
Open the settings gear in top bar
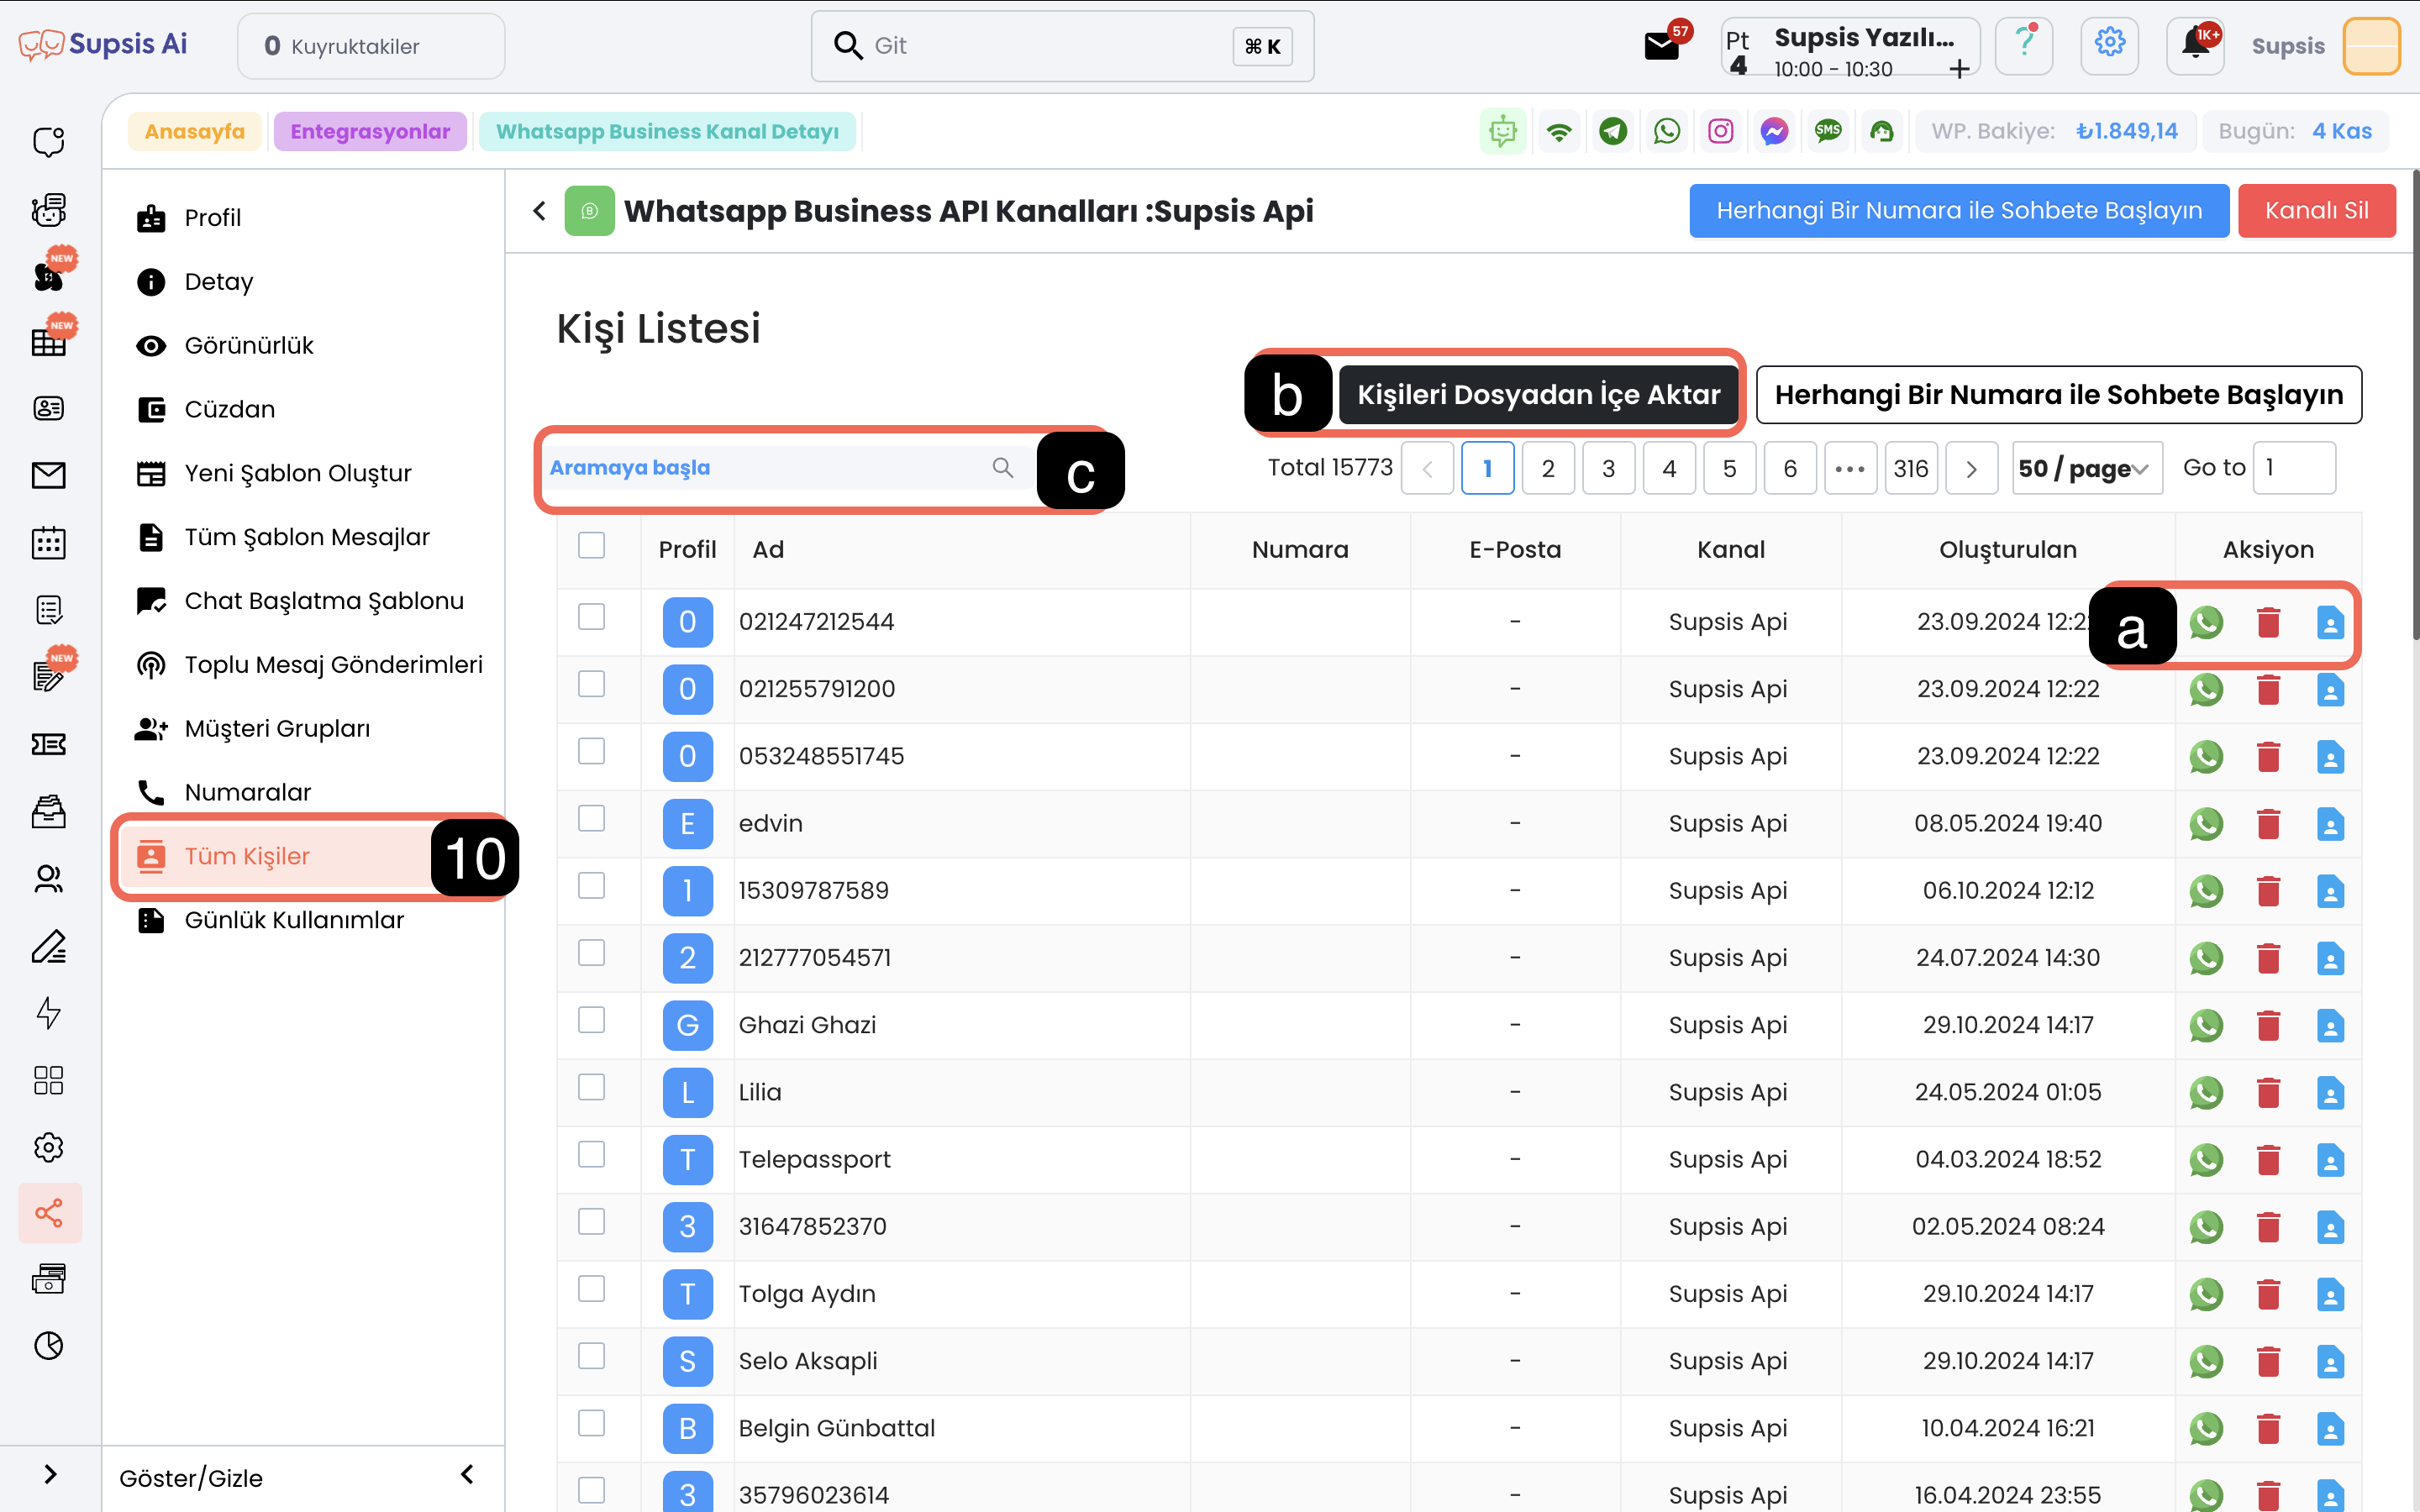(x=2110, y=46)
